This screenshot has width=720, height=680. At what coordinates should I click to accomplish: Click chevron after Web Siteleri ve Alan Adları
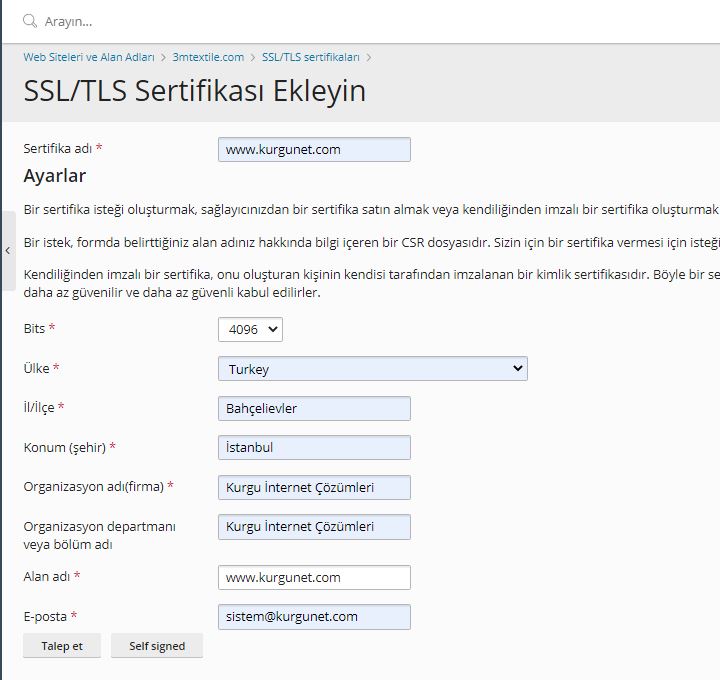click(x=163, y=58)
